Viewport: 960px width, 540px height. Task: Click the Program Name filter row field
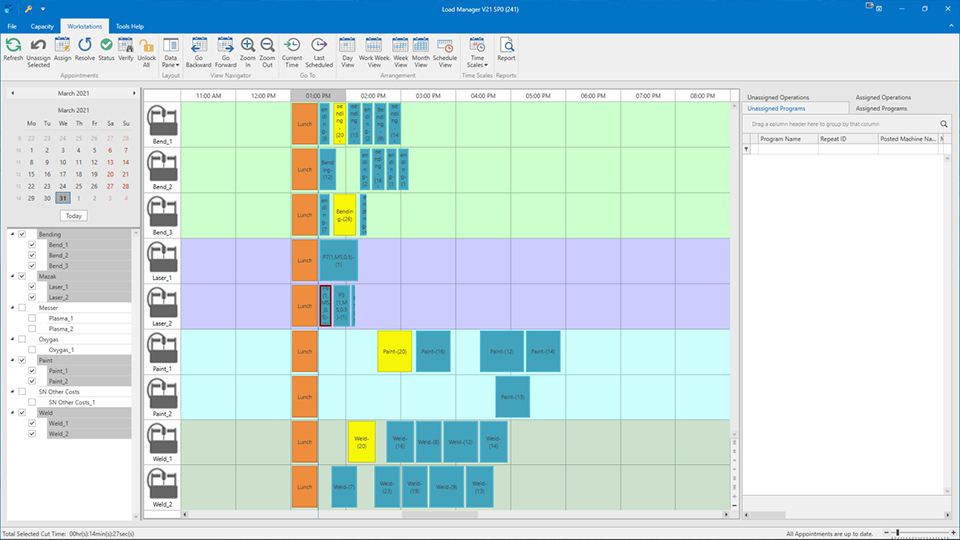click(787, 149)
